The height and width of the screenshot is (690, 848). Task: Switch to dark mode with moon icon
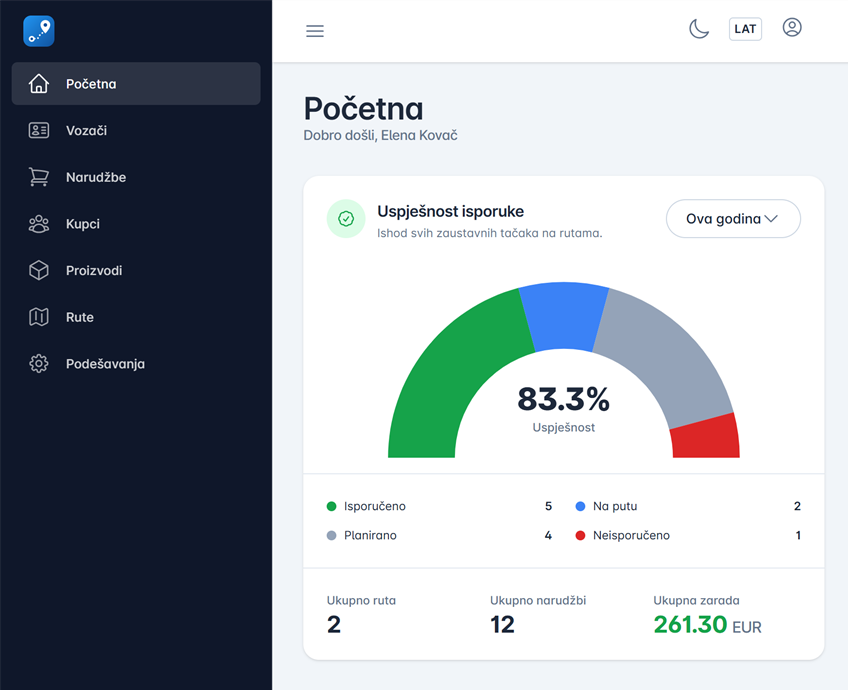point(699,29)
